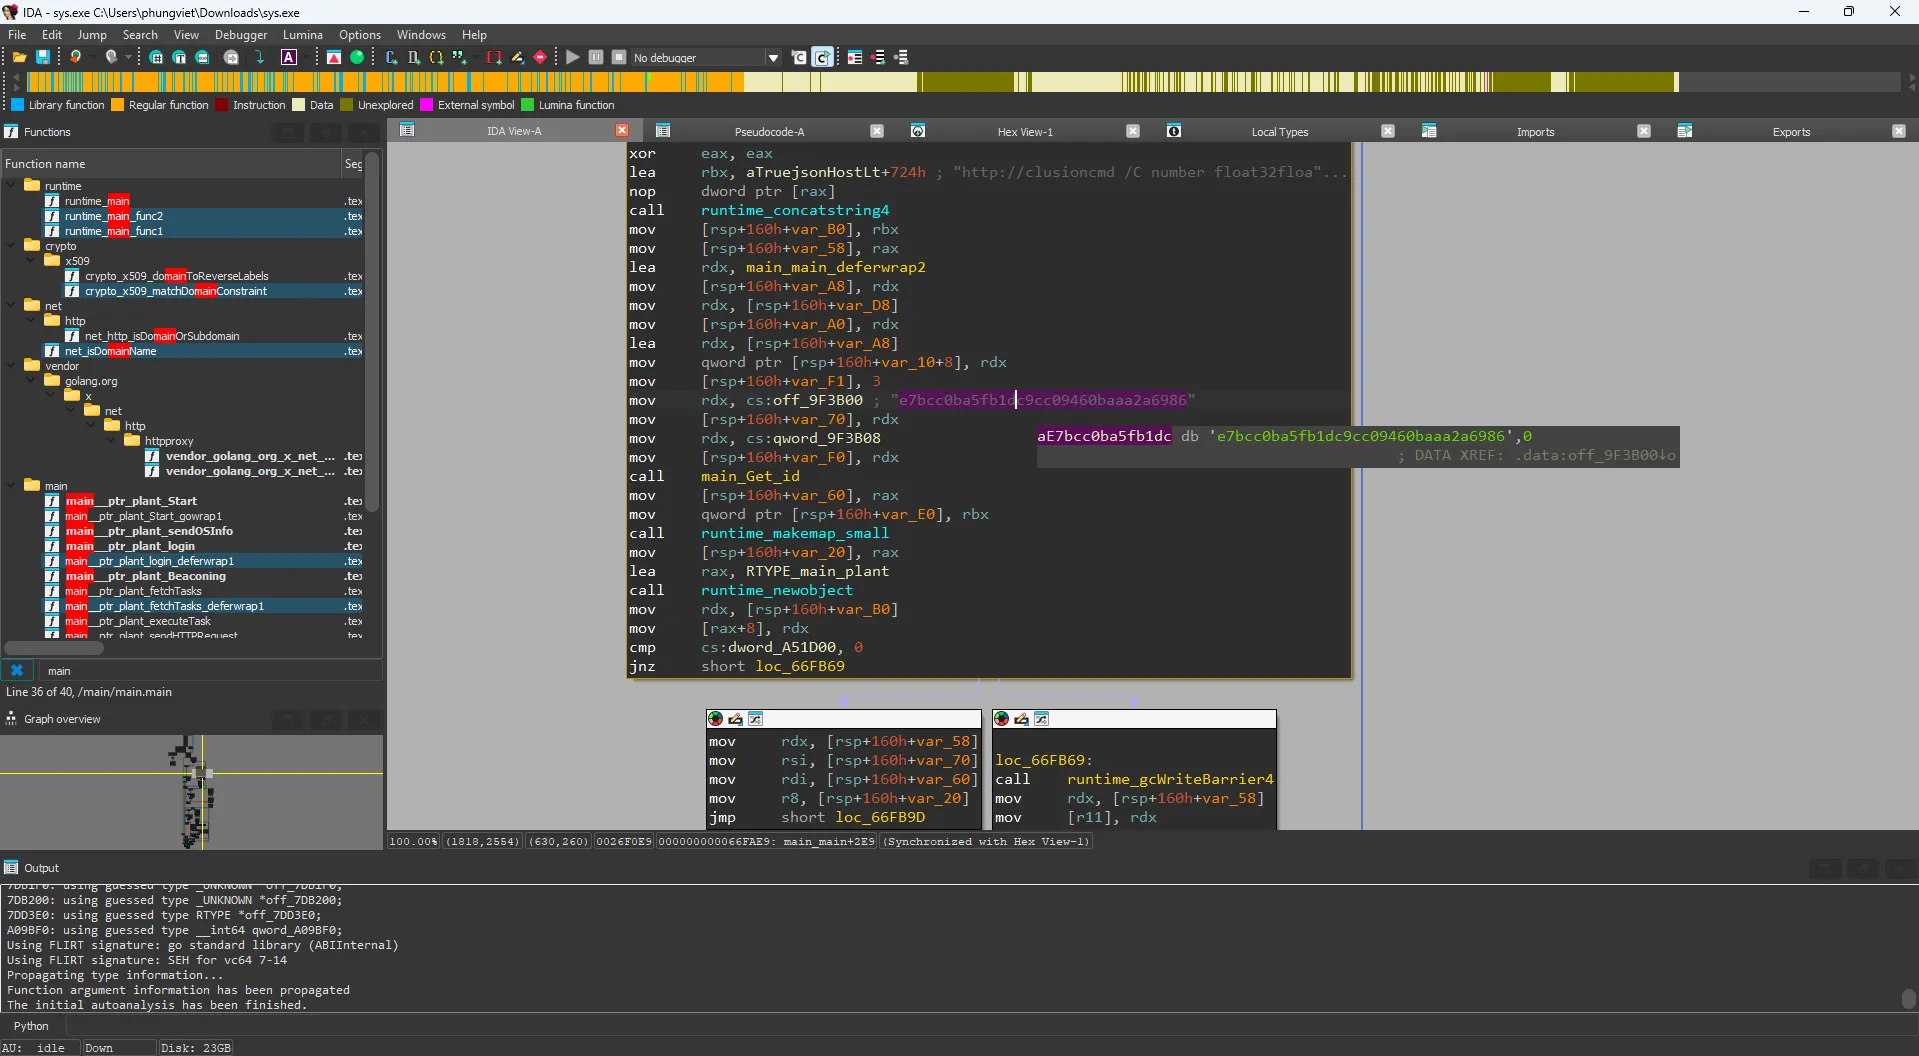This screenshot has width=1919, height=1056.
Task: Collapse the crypto folder tree node
Action: coord(12,246)
